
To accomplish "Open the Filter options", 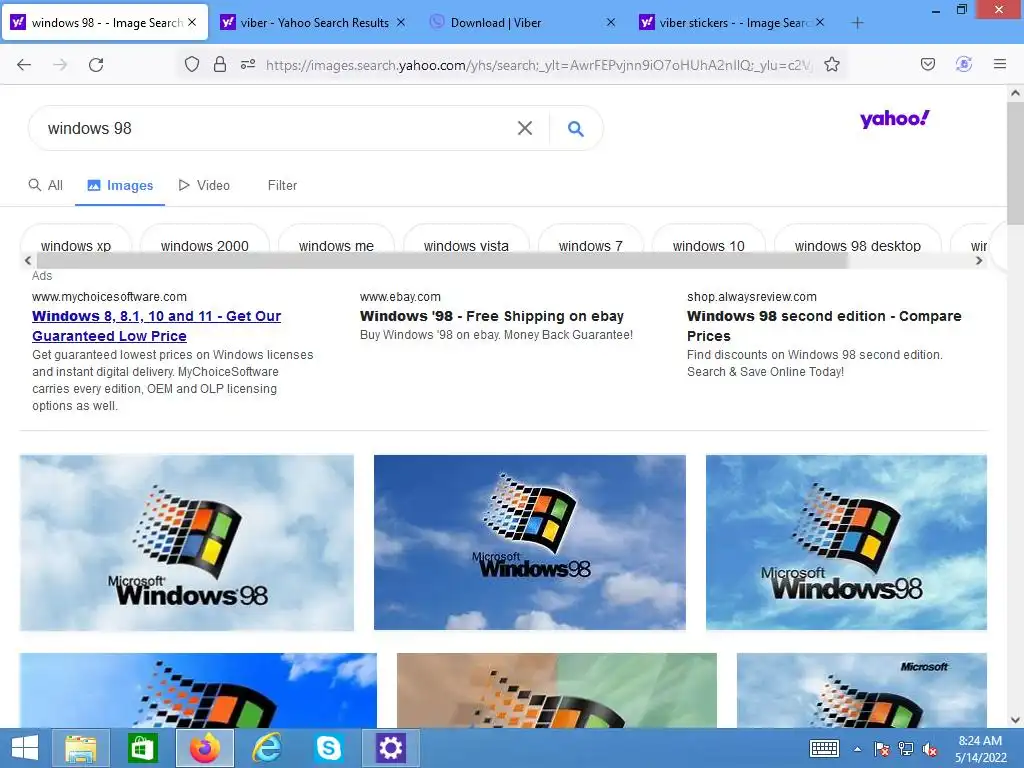I will 282,185.
